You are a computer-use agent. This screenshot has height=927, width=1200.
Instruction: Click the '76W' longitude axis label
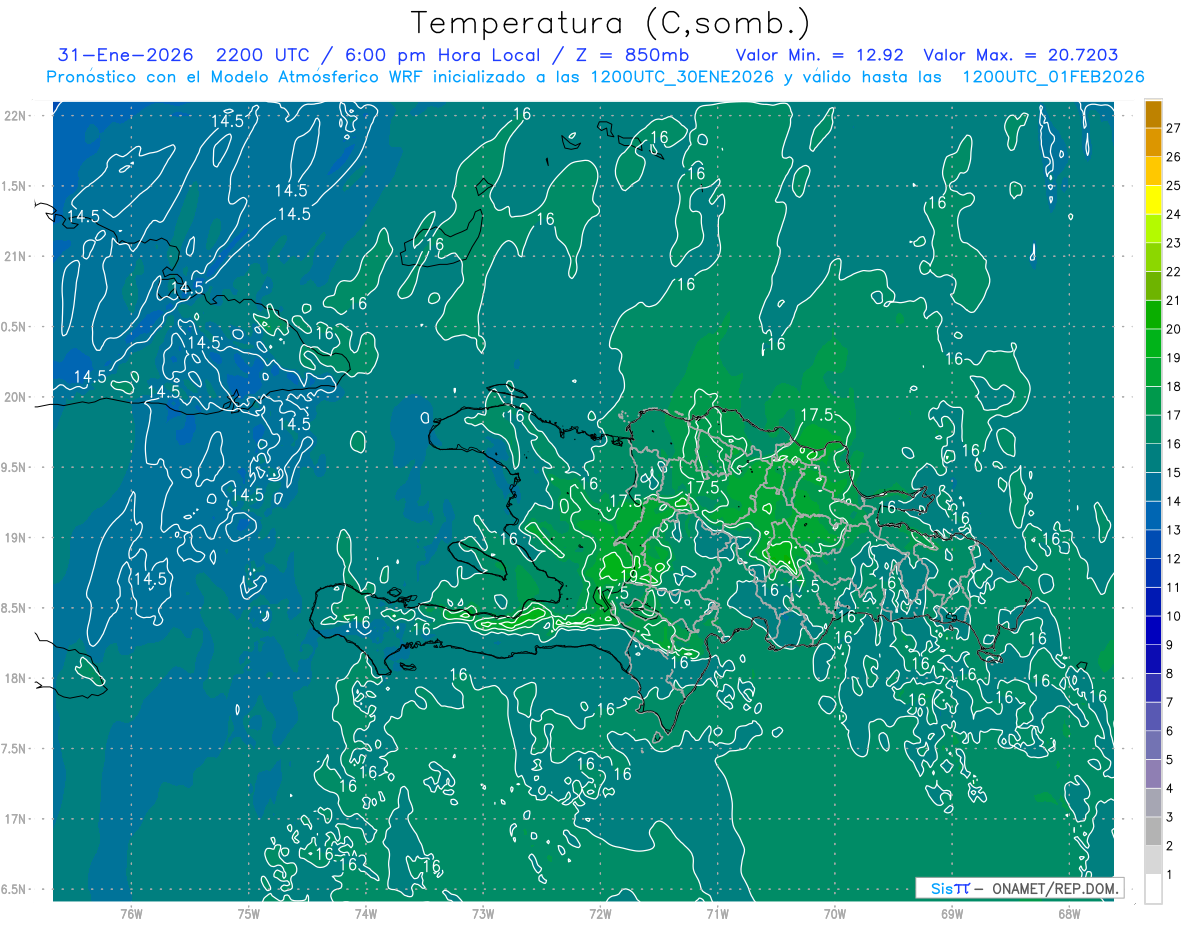click(x=131, y=913)
